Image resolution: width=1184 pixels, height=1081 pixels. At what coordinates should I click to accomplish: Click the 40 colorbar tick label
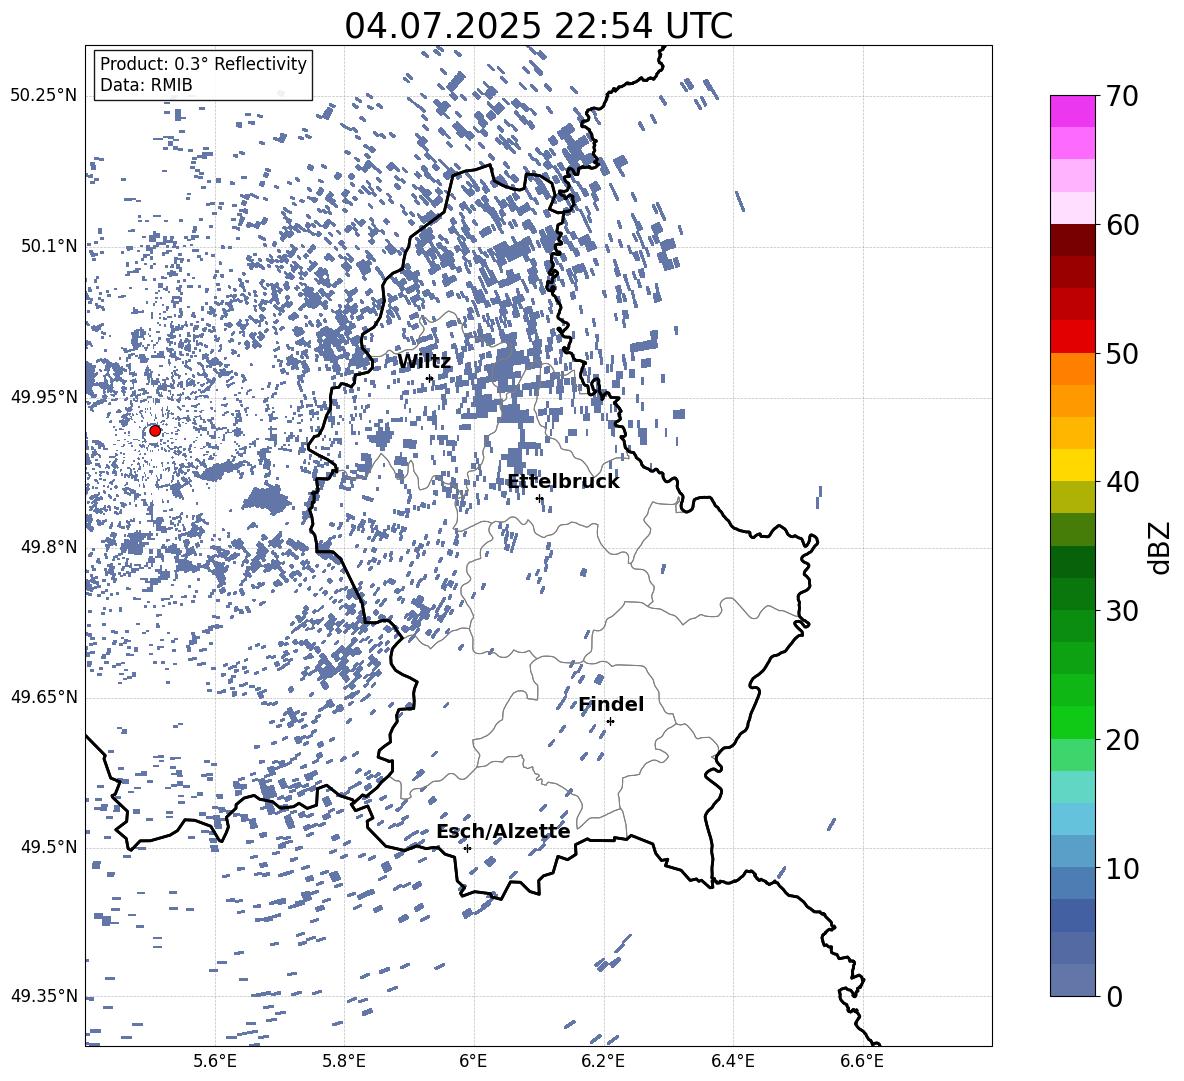click(x=1122, y=482)
